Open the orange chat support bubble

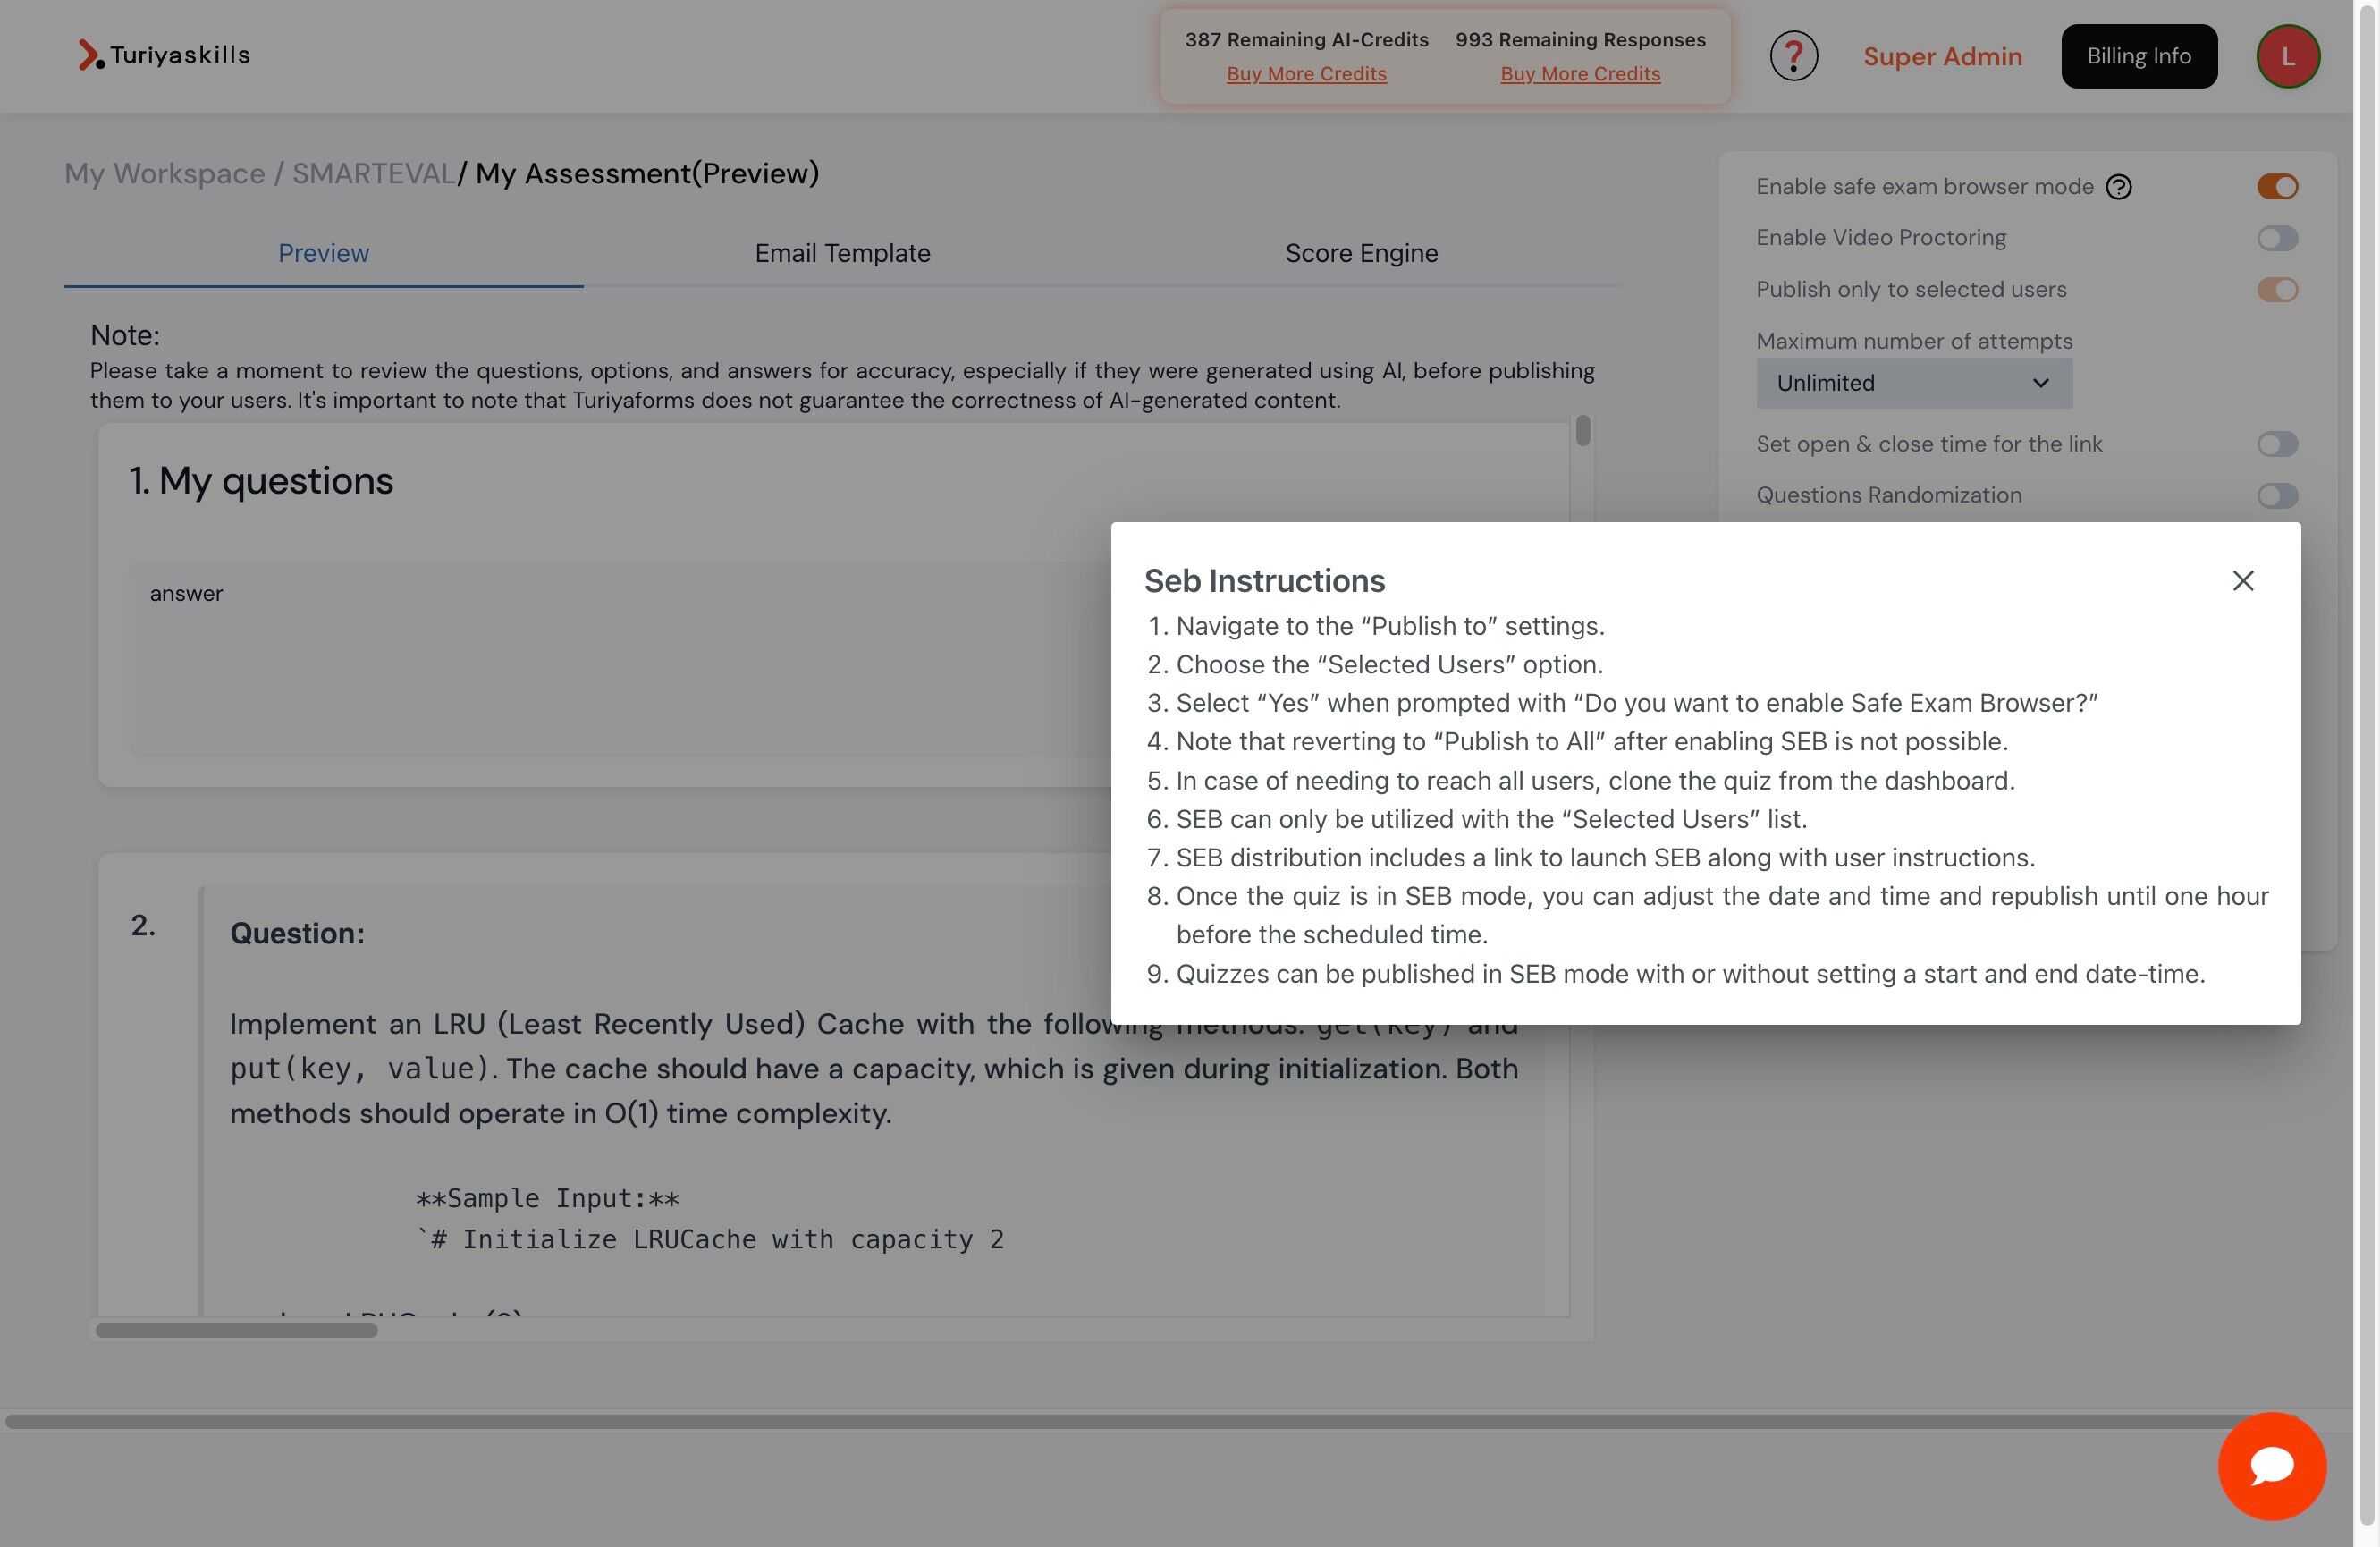pos(2271,1465)
